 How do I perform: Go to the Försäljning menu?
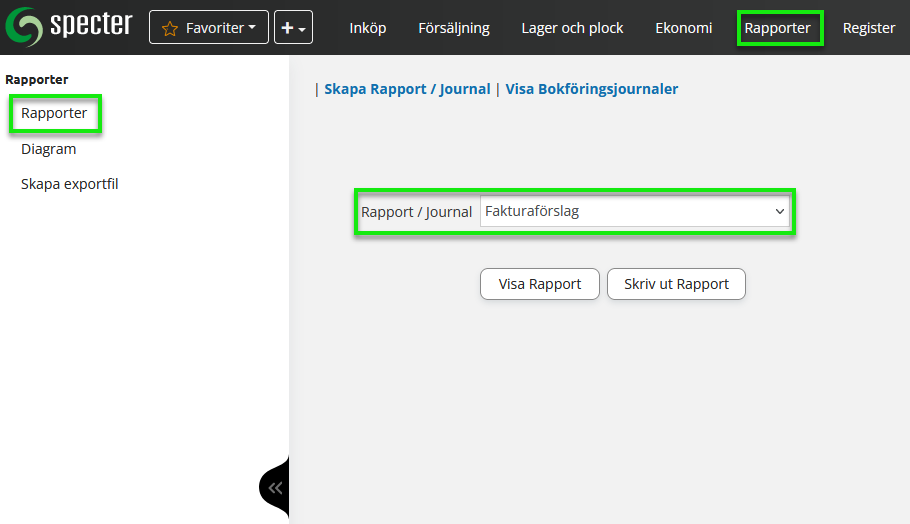point(453,28)
